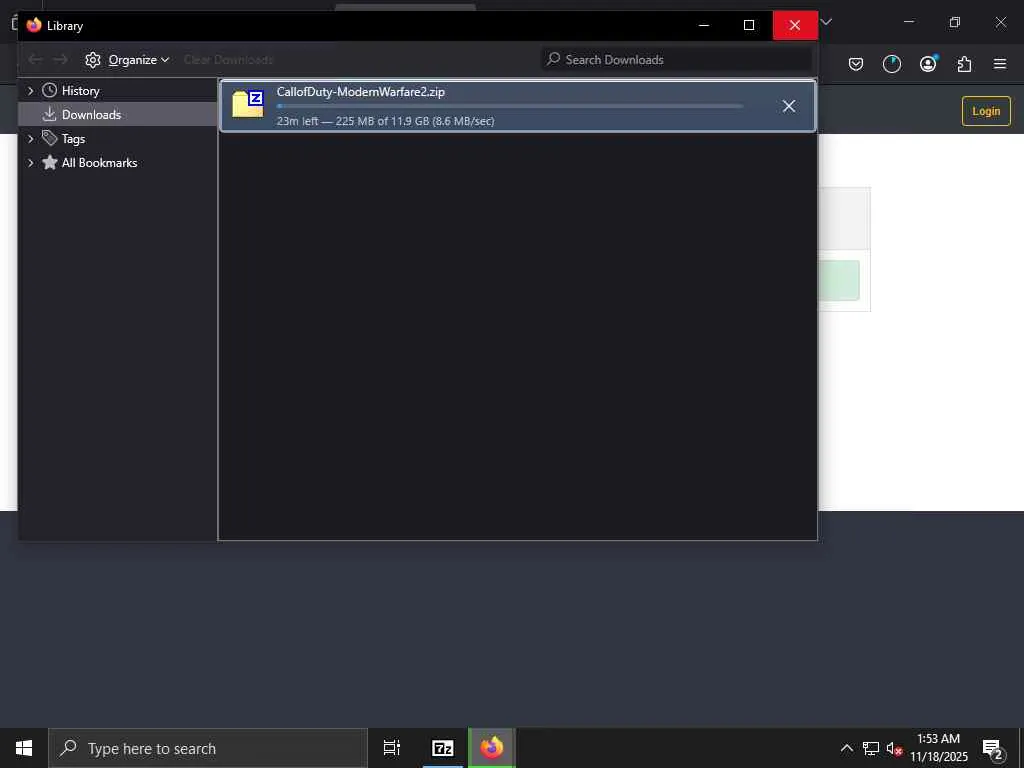The width and height of the screenshot is (1024, 768).
Task: Expand the Tags tree node
Action: [31, 138]
